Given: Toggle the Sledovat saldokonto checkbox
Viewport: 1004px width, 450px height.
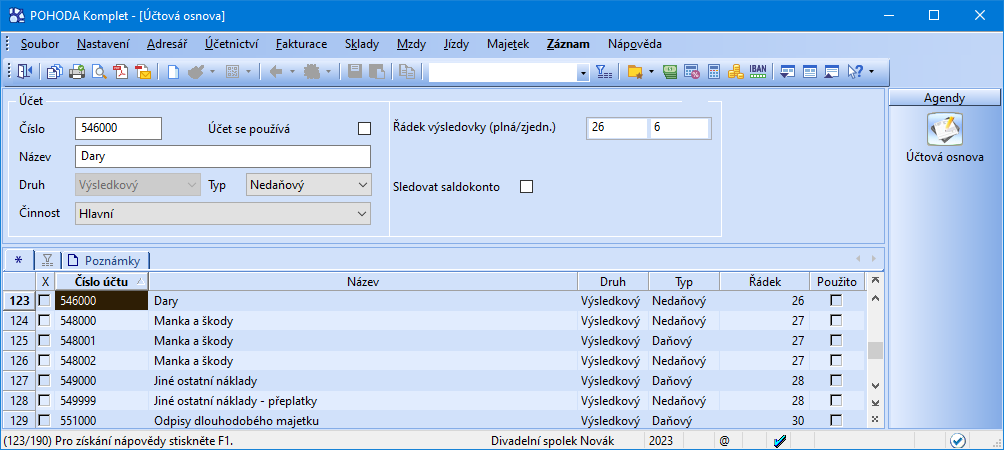Looking at the screenshot, I should tap(526, 187).
